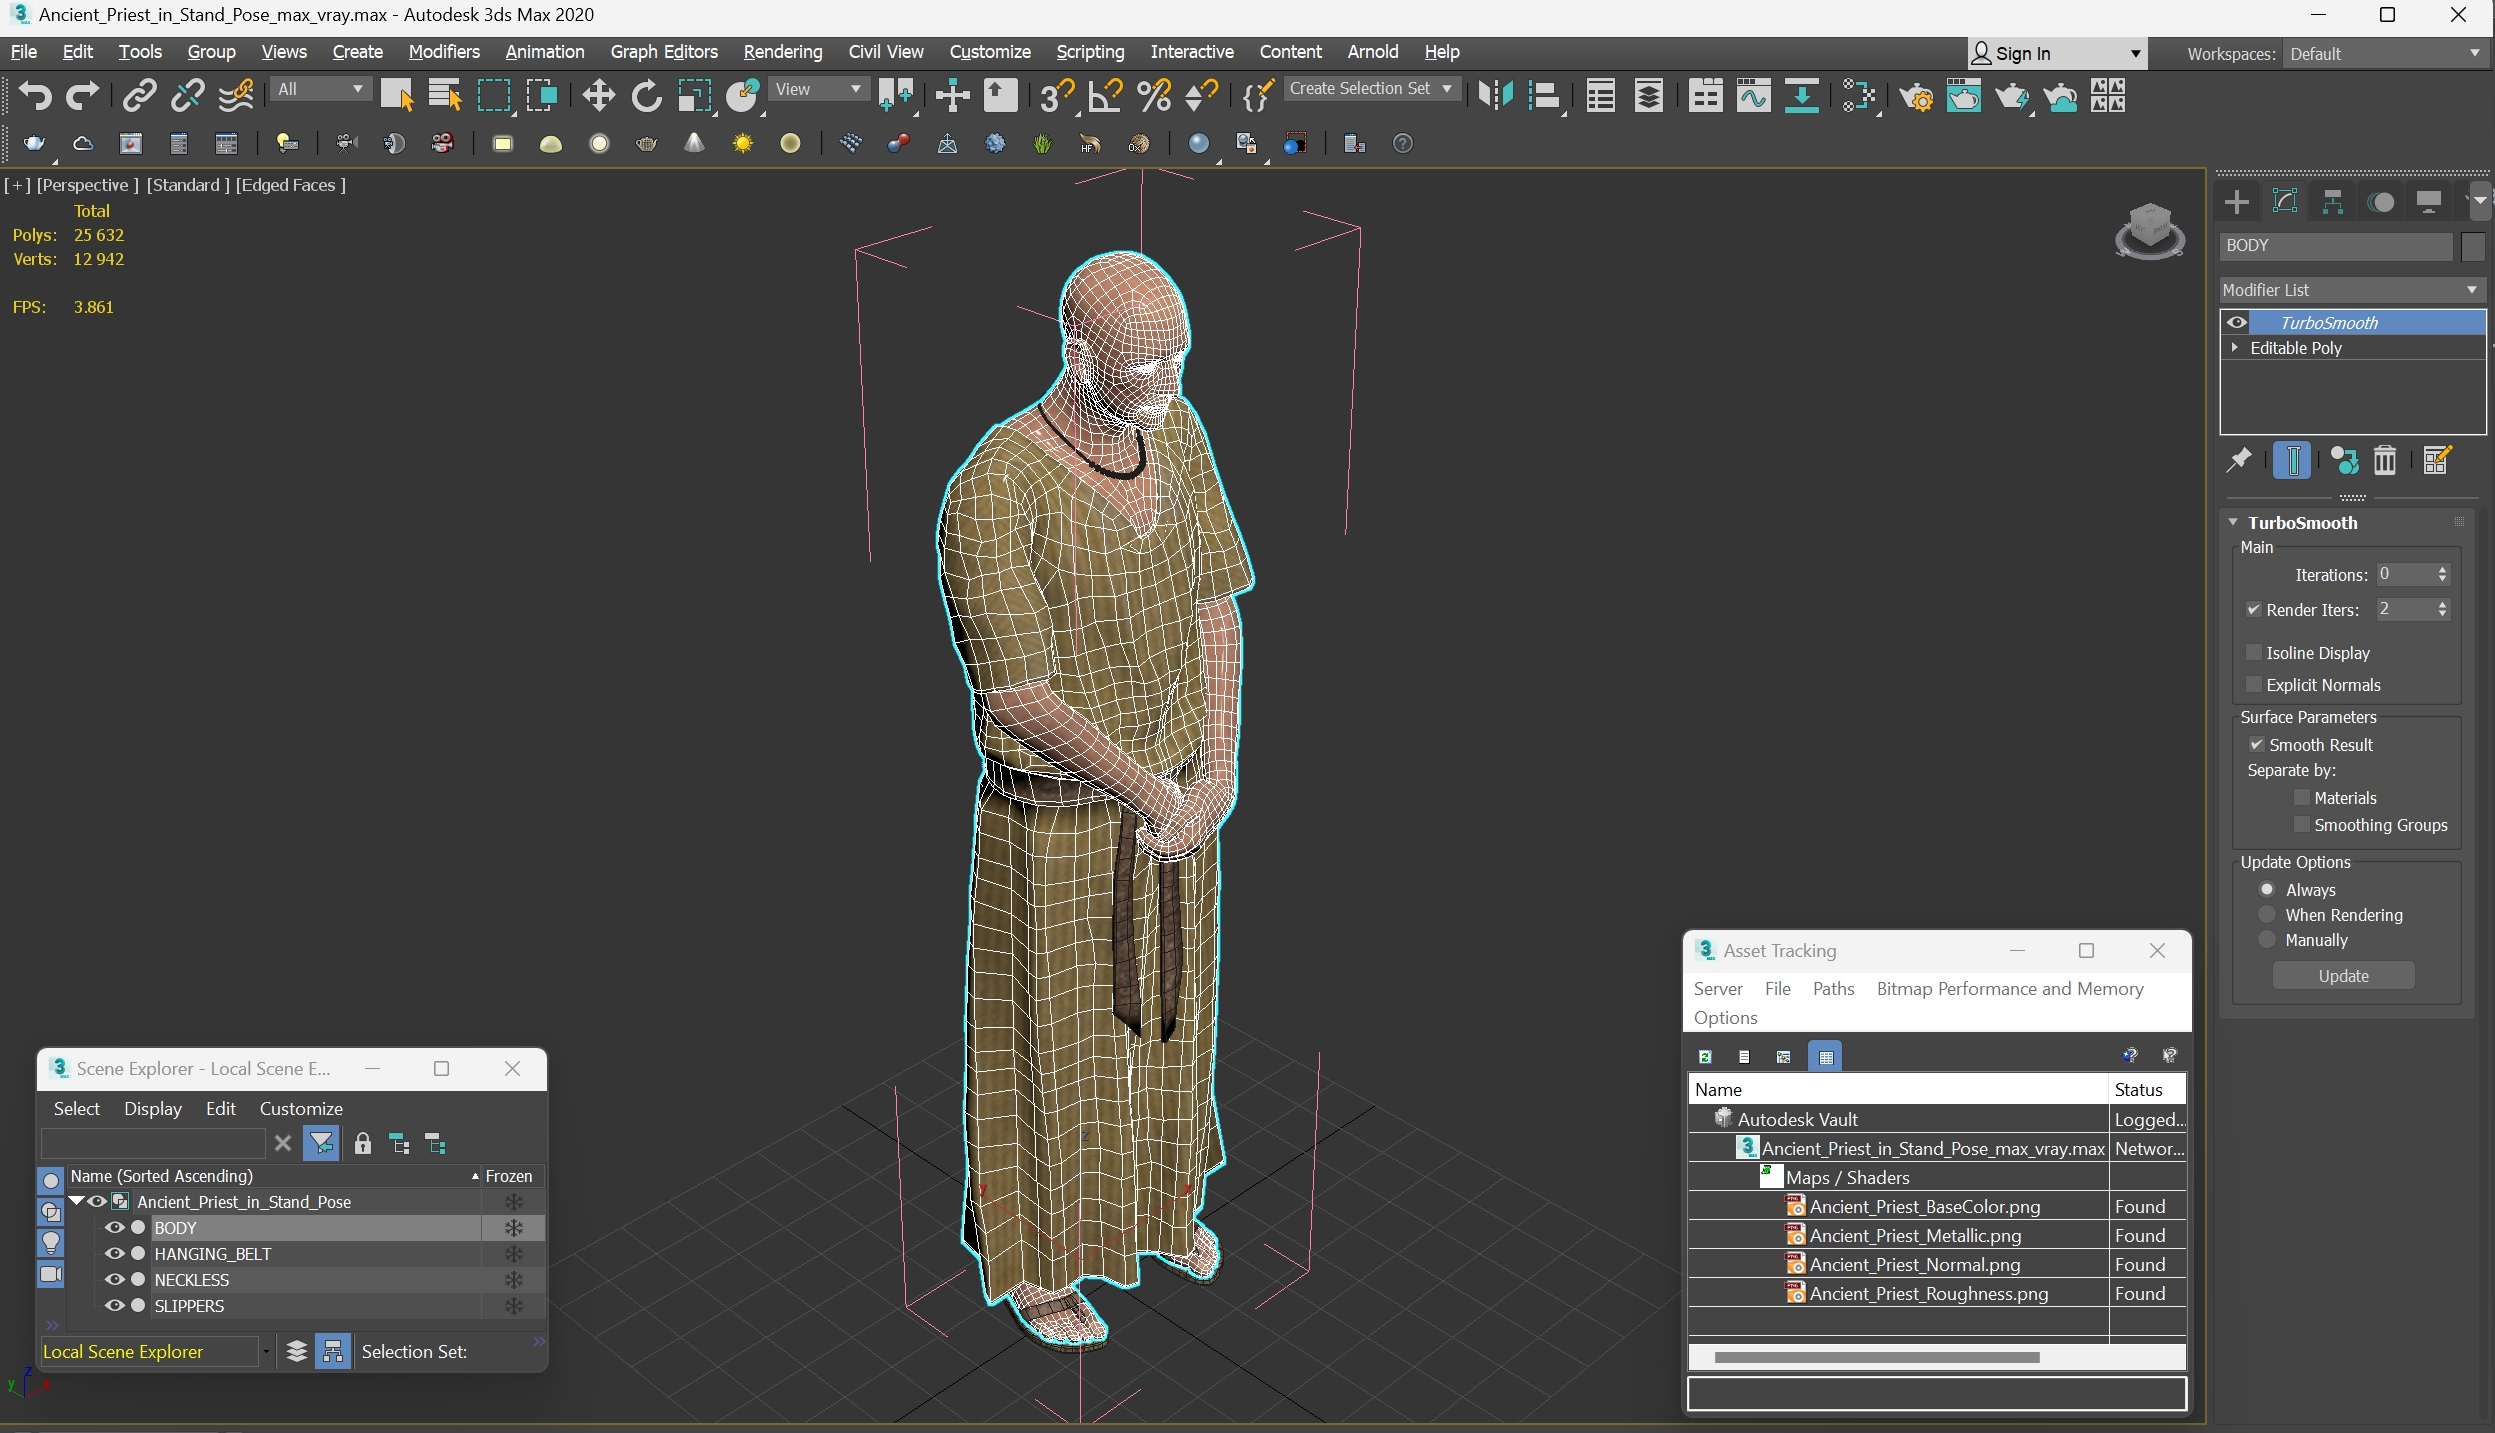
Task: Select the Select and Link tool
Action: [x=139, y=96]
